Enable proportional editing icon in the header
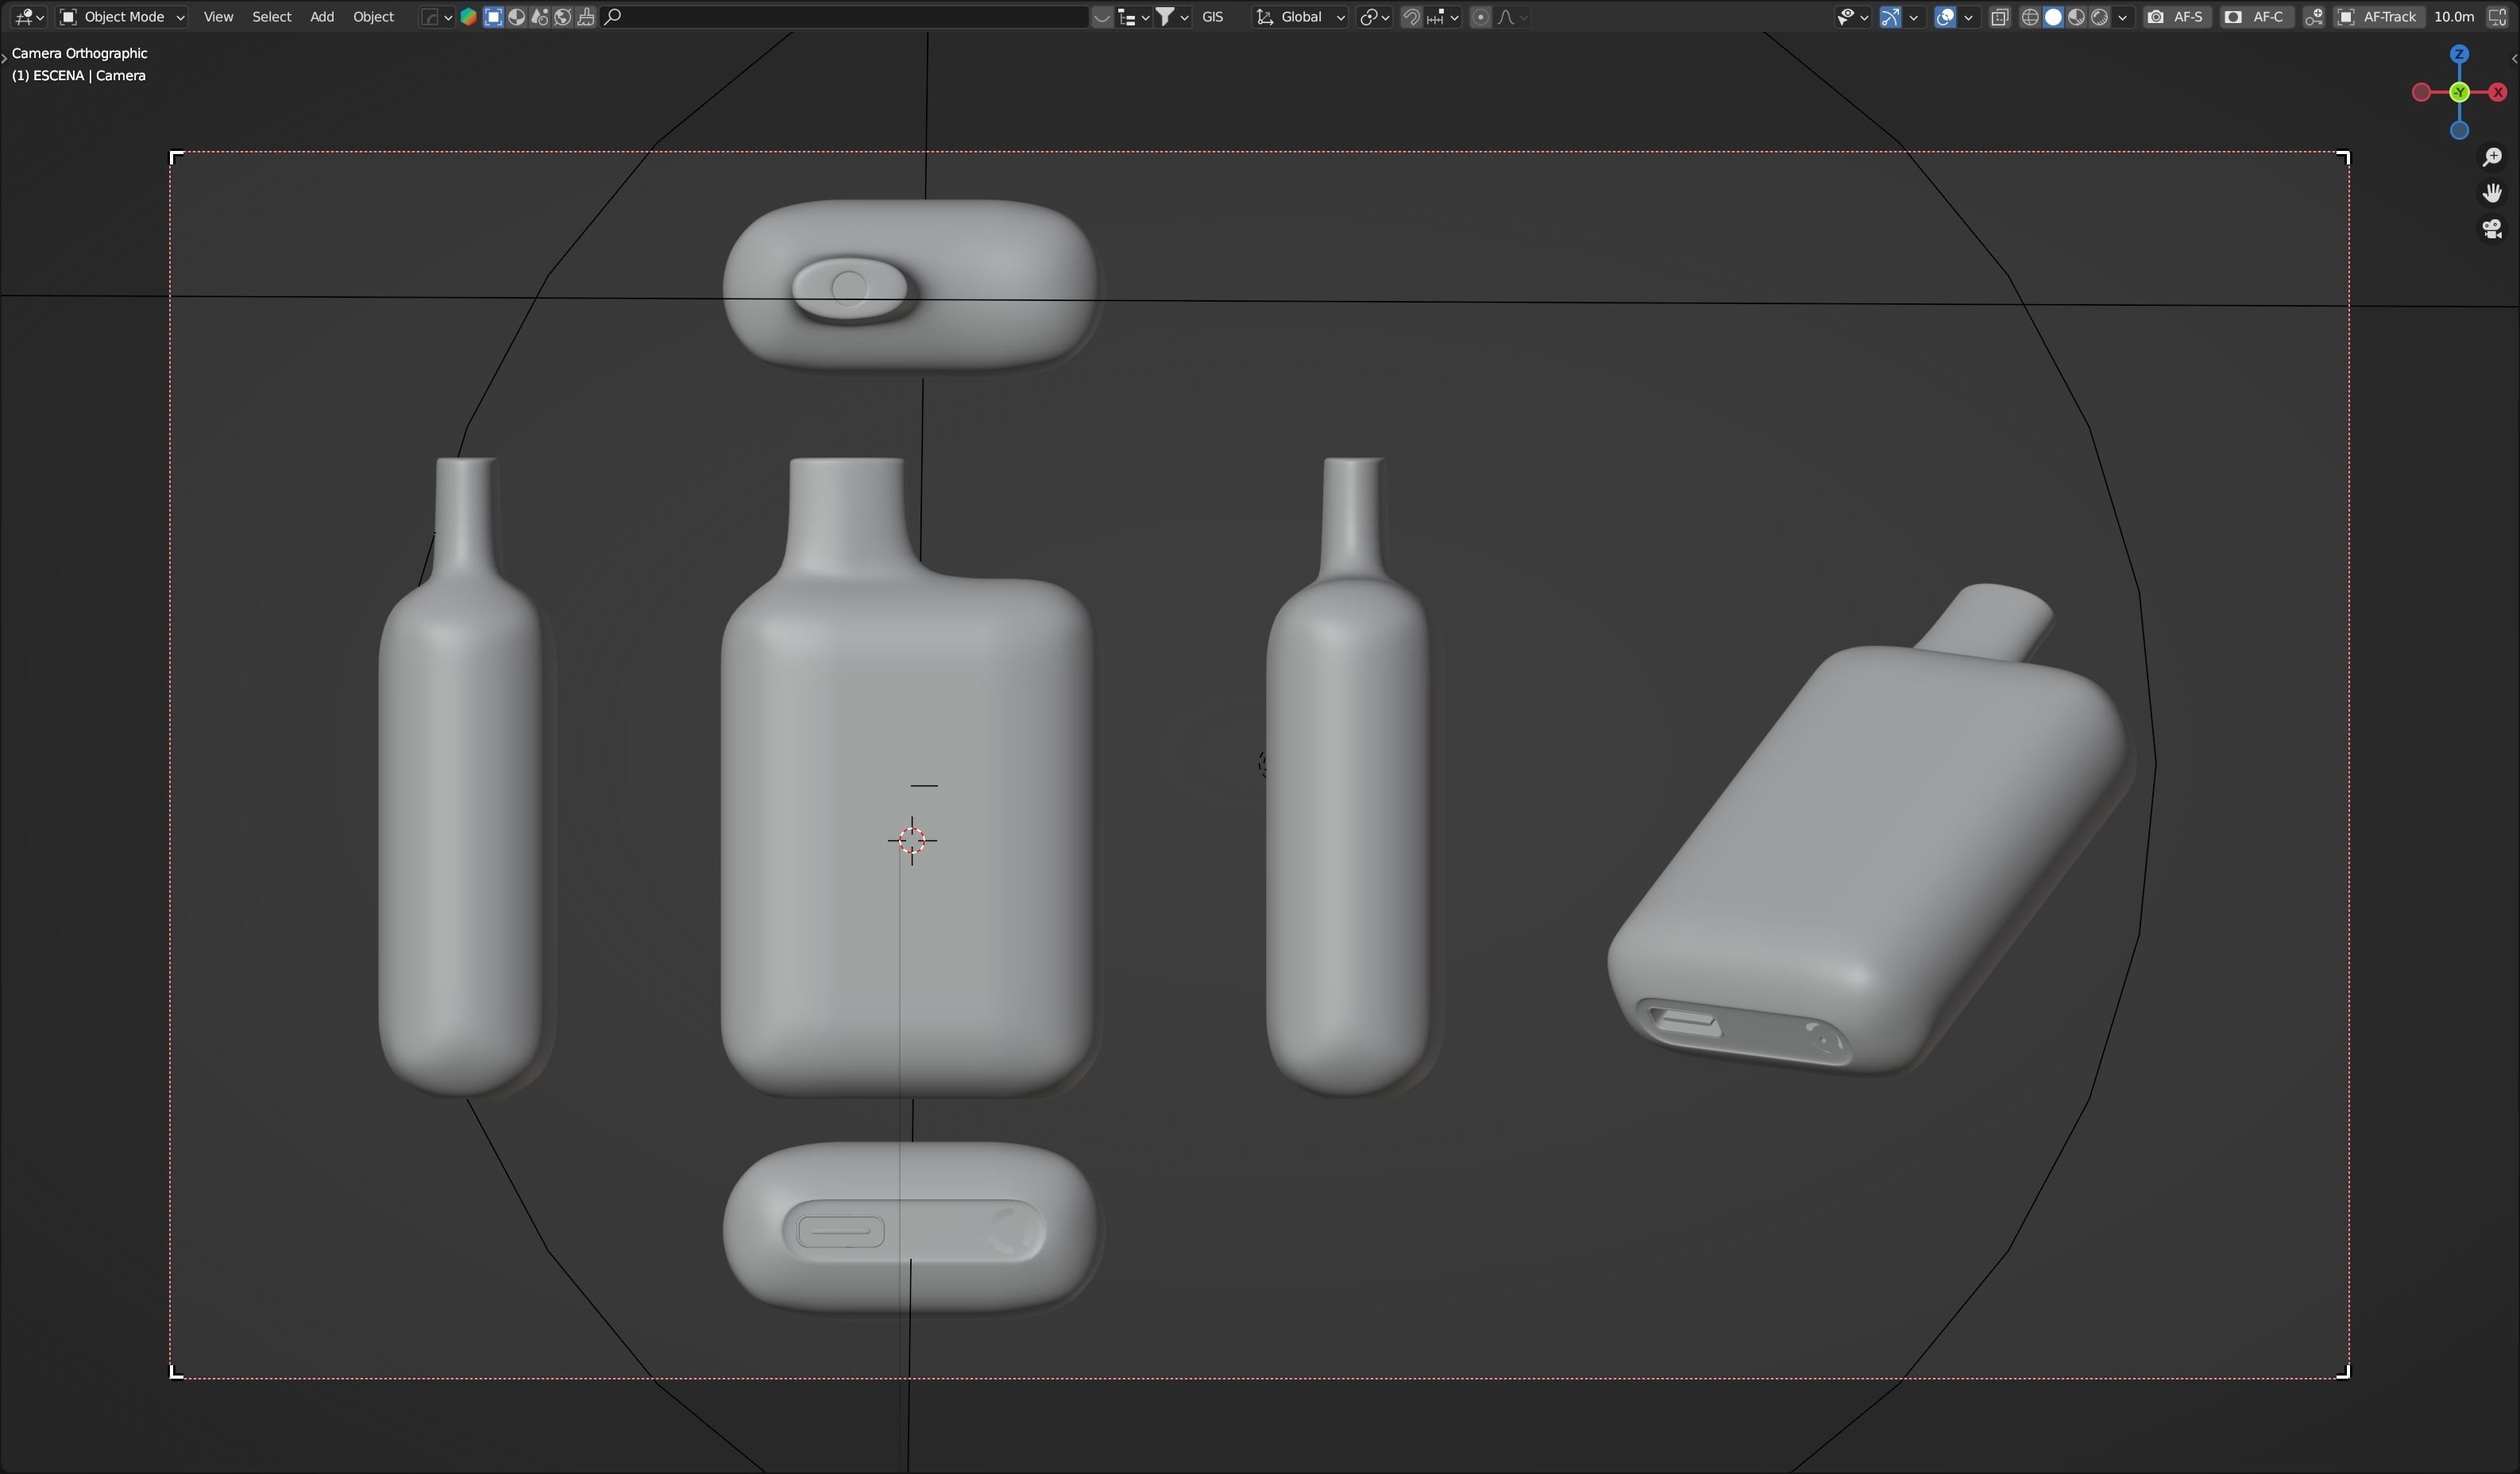This screenshot has width=2520, height=1474. (1481, 17)
